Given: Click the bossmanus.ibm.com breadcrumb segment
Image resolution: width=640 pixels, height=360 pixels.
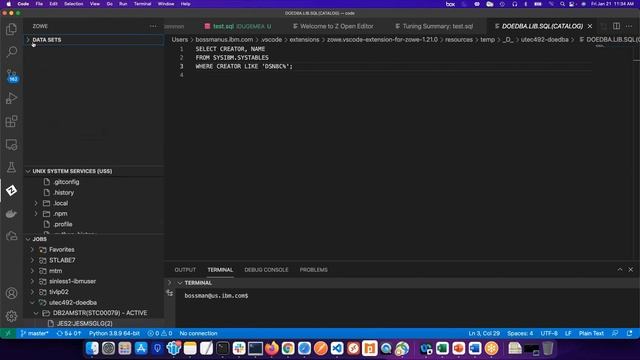Looking at the screenshot, I should pos(224,40).
